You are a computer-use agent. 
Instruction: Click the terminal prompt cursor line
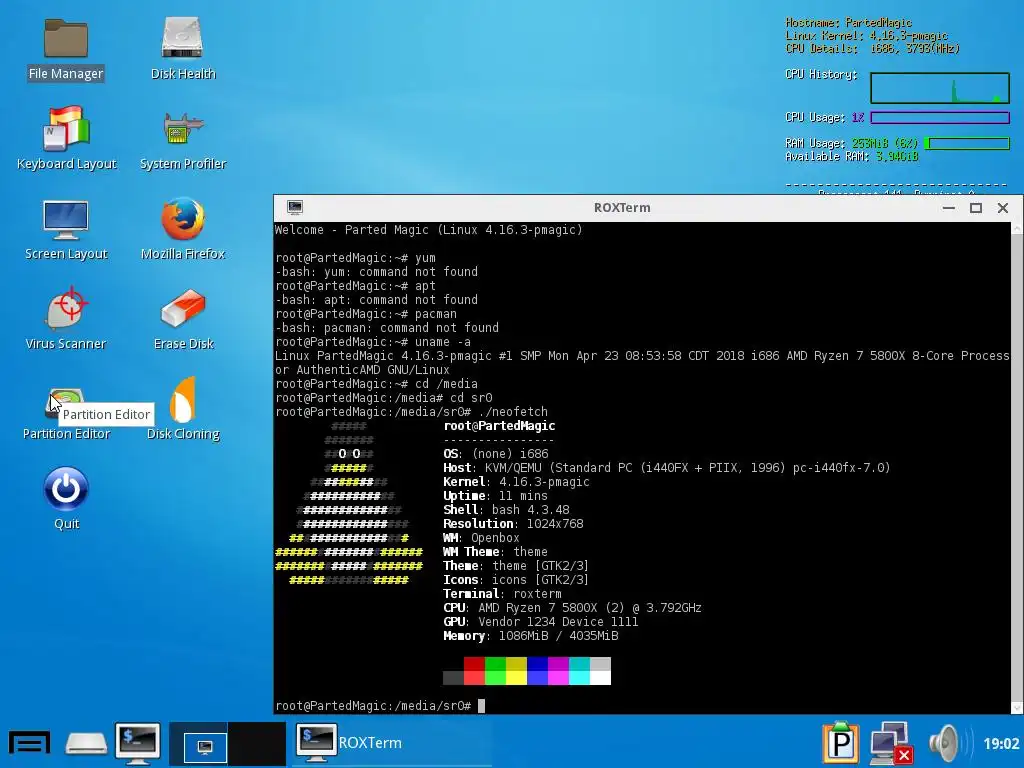(380, 705)
